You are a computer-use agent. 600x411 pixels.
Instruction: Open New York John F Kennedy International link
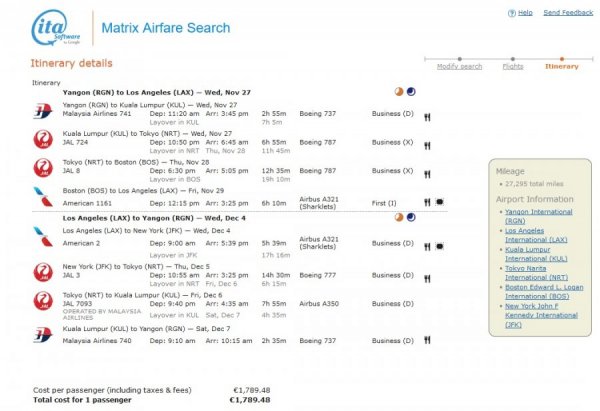pyautogui.click(x=541, y=315)
